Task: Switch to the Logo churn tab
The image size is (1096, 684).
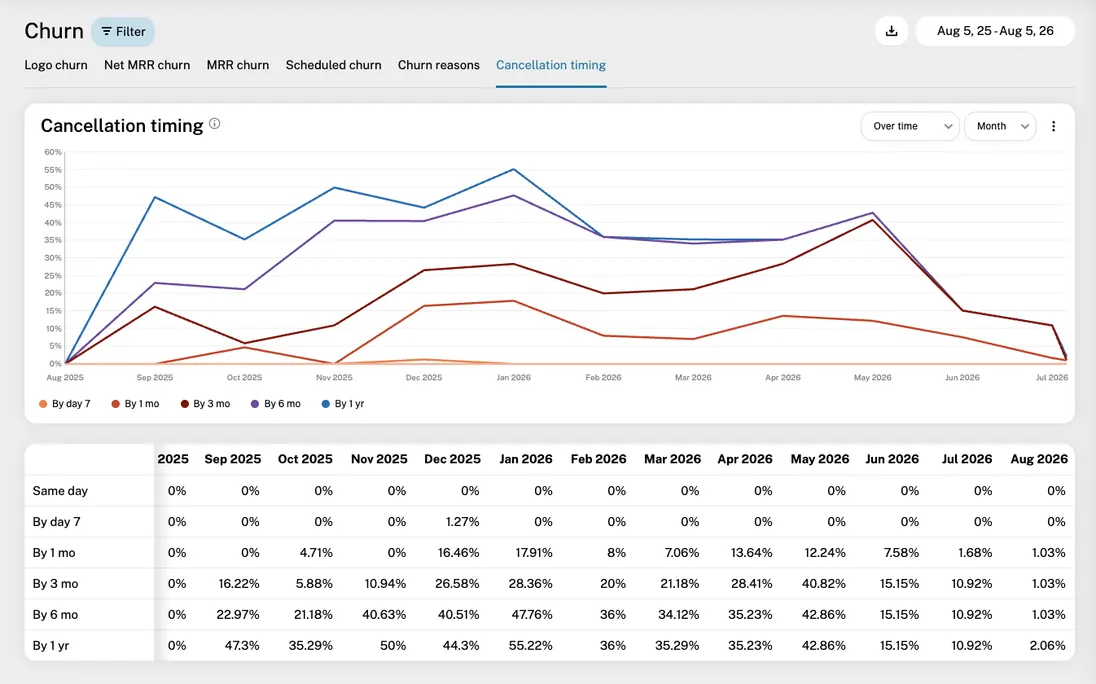Action: 56,65
